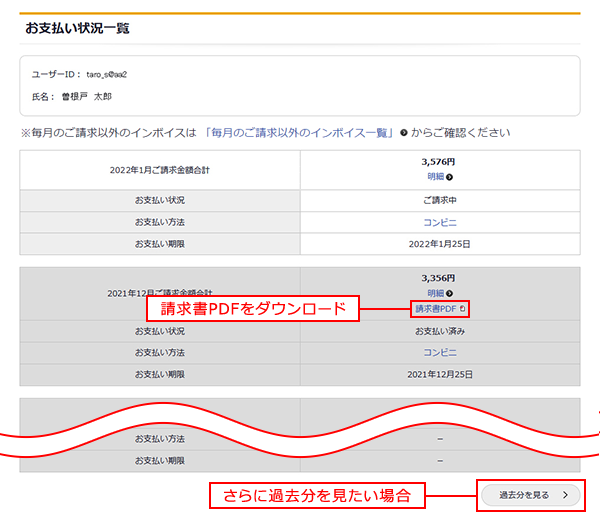Click the arrow icon beside January 2022 明細
The height and width of the screenshot is (520, 600).
[x=450, y=177]
